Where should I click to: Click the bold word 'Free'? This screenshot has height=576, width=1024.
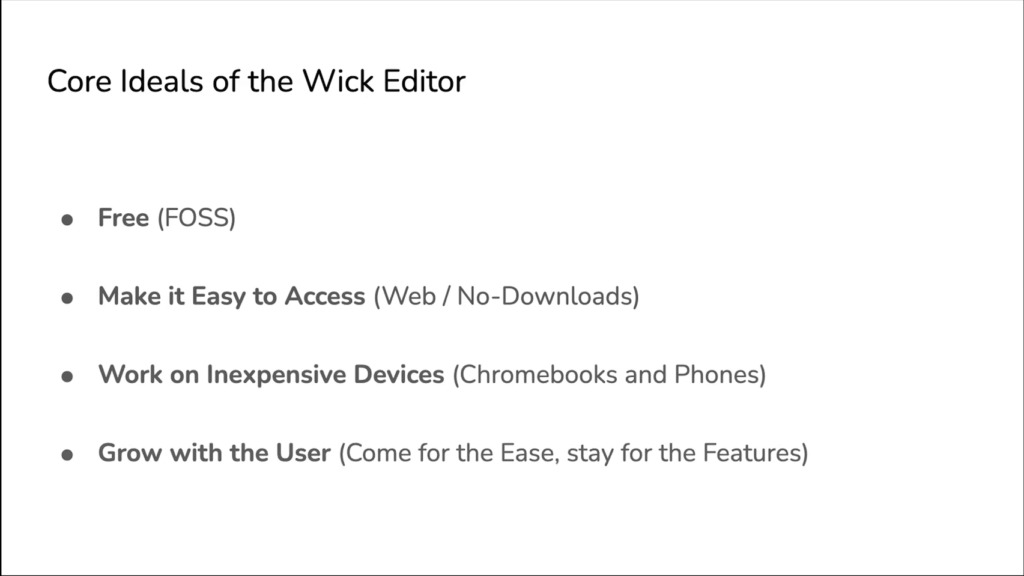[x=123, y=217]
